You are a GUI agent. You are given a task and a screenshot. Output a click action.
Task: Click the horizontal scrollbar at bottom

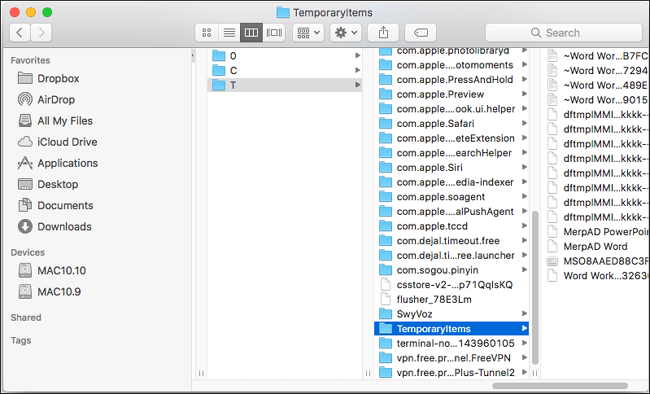coord(560,386)
